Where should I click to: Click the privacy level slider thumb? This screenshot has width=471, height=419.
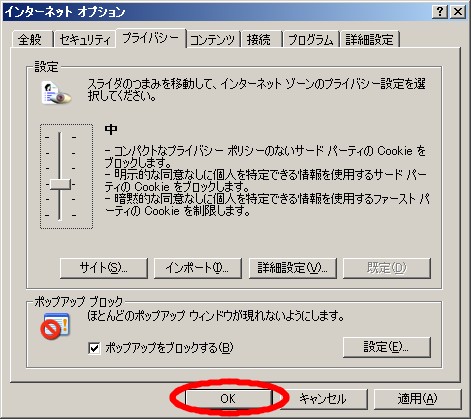click(x=60, y=184)
